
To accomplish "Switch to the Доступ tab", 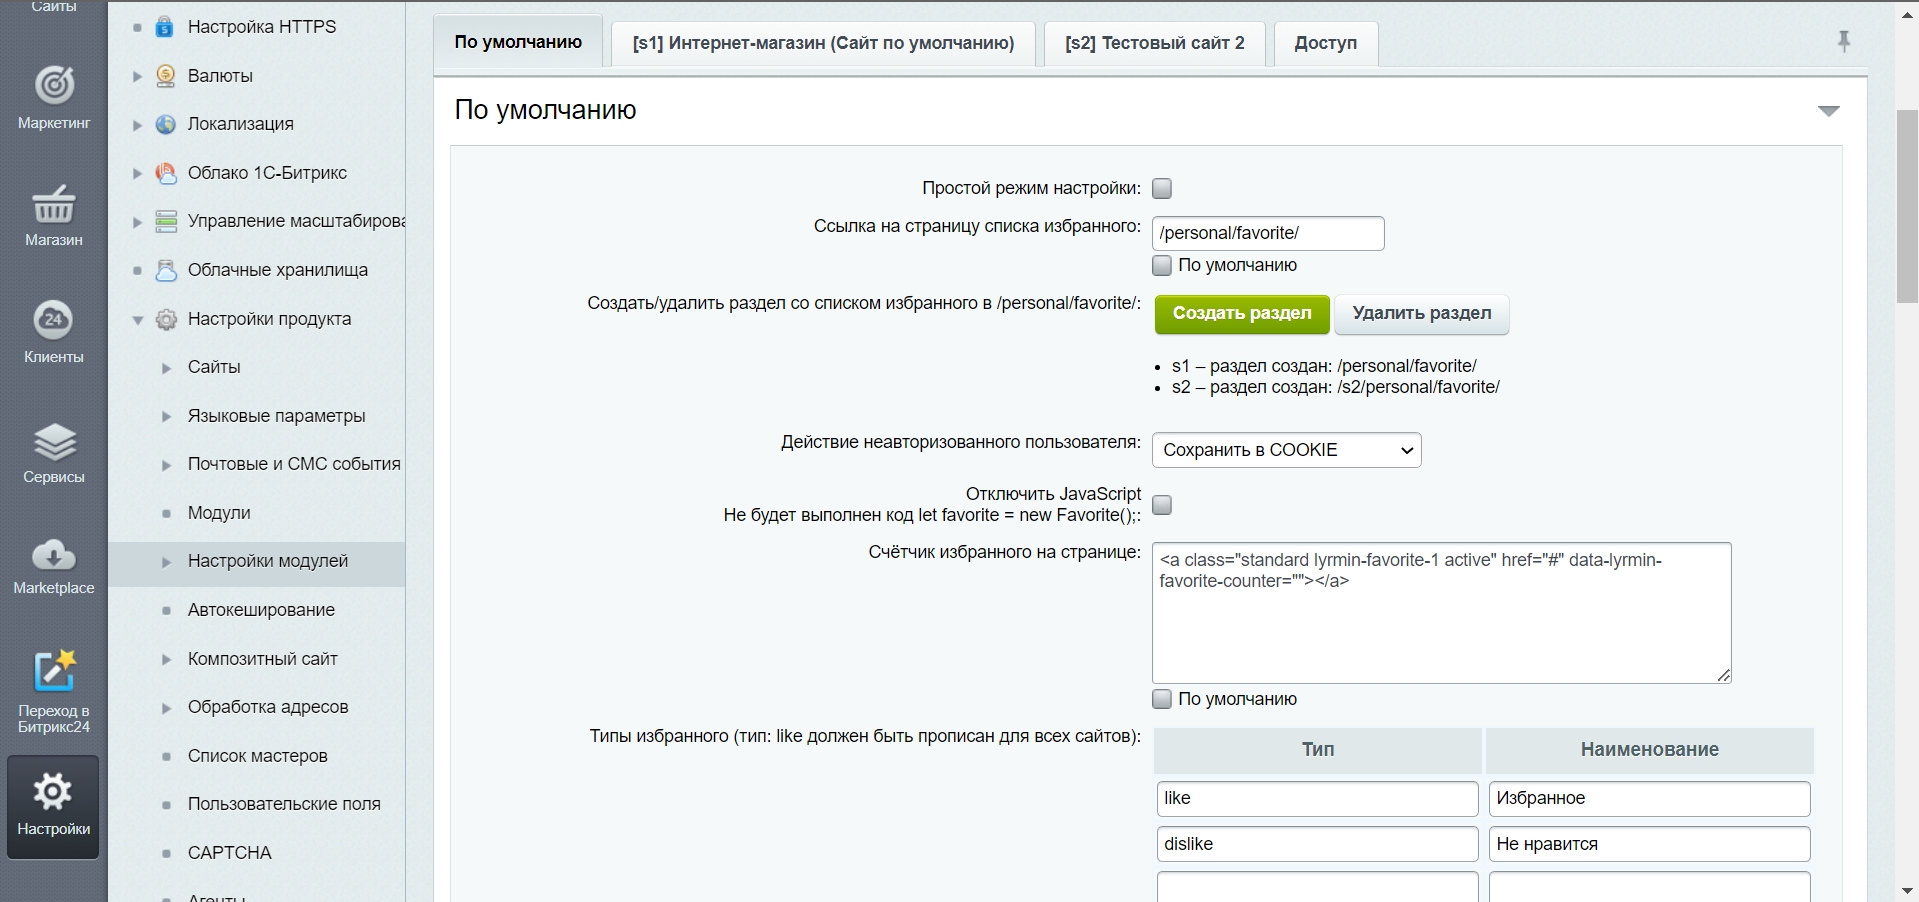I will 1325,43.
